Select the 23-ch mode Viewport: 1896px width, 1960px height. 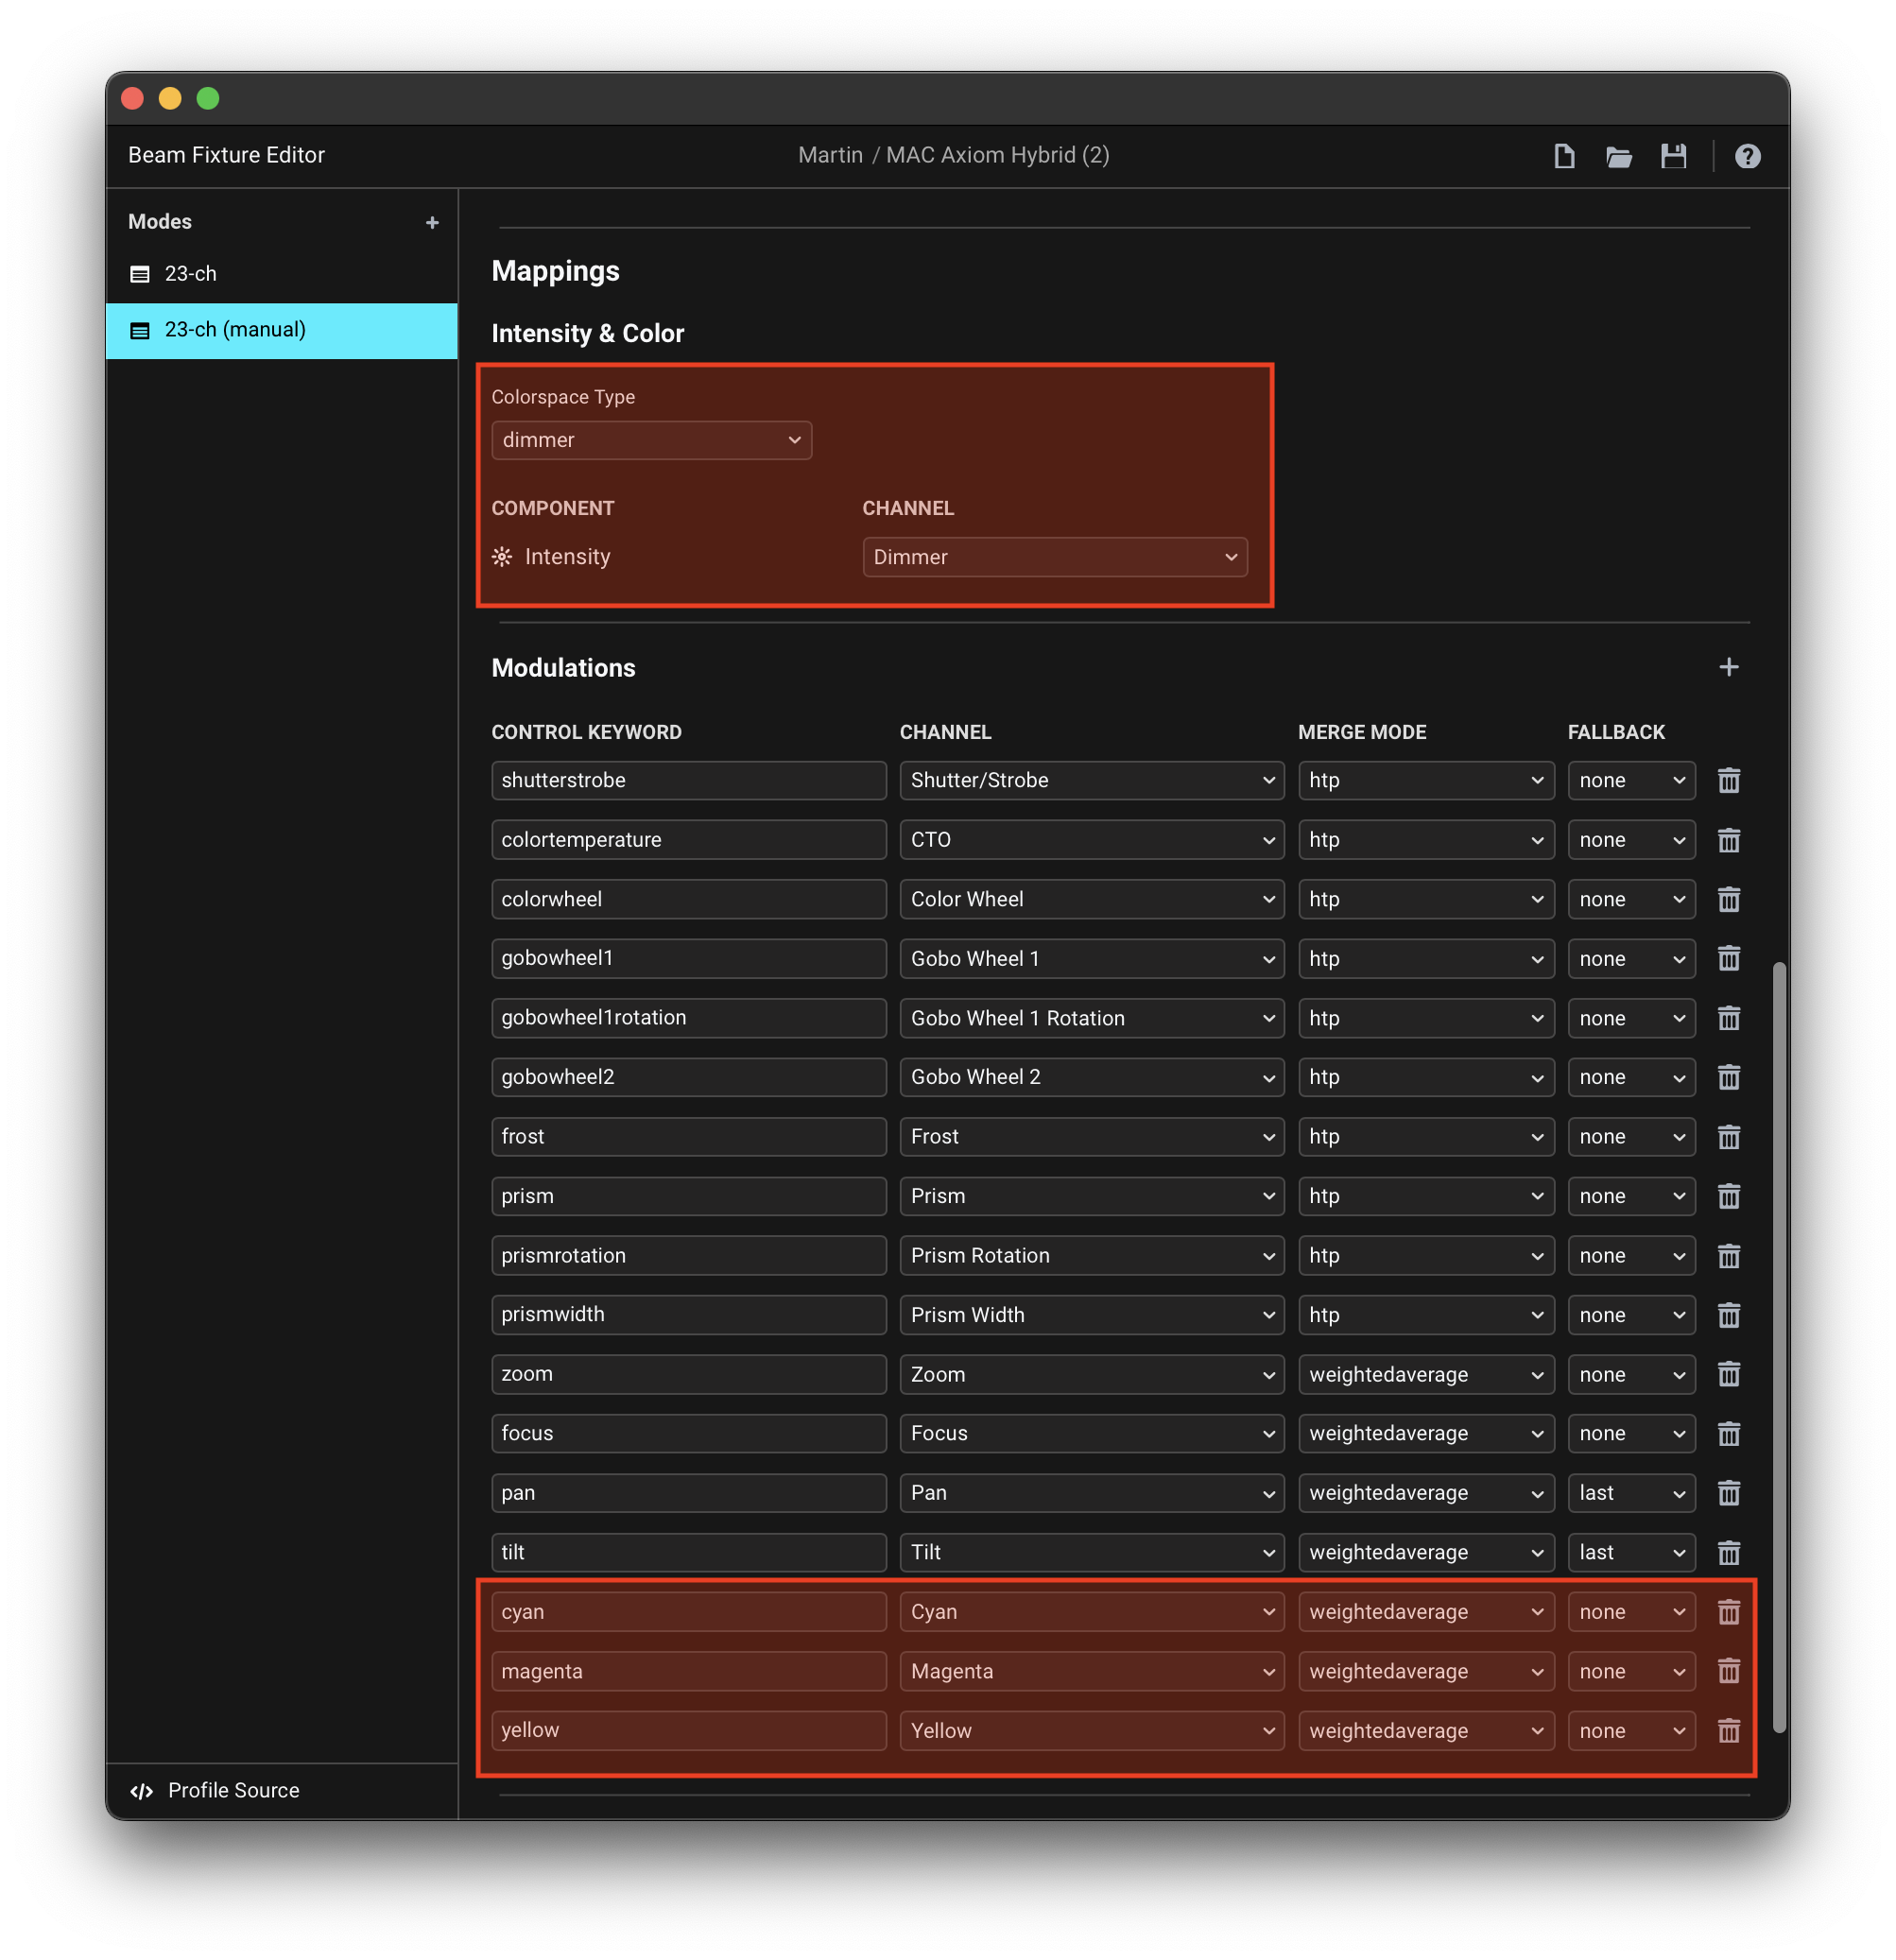[190, 274]
